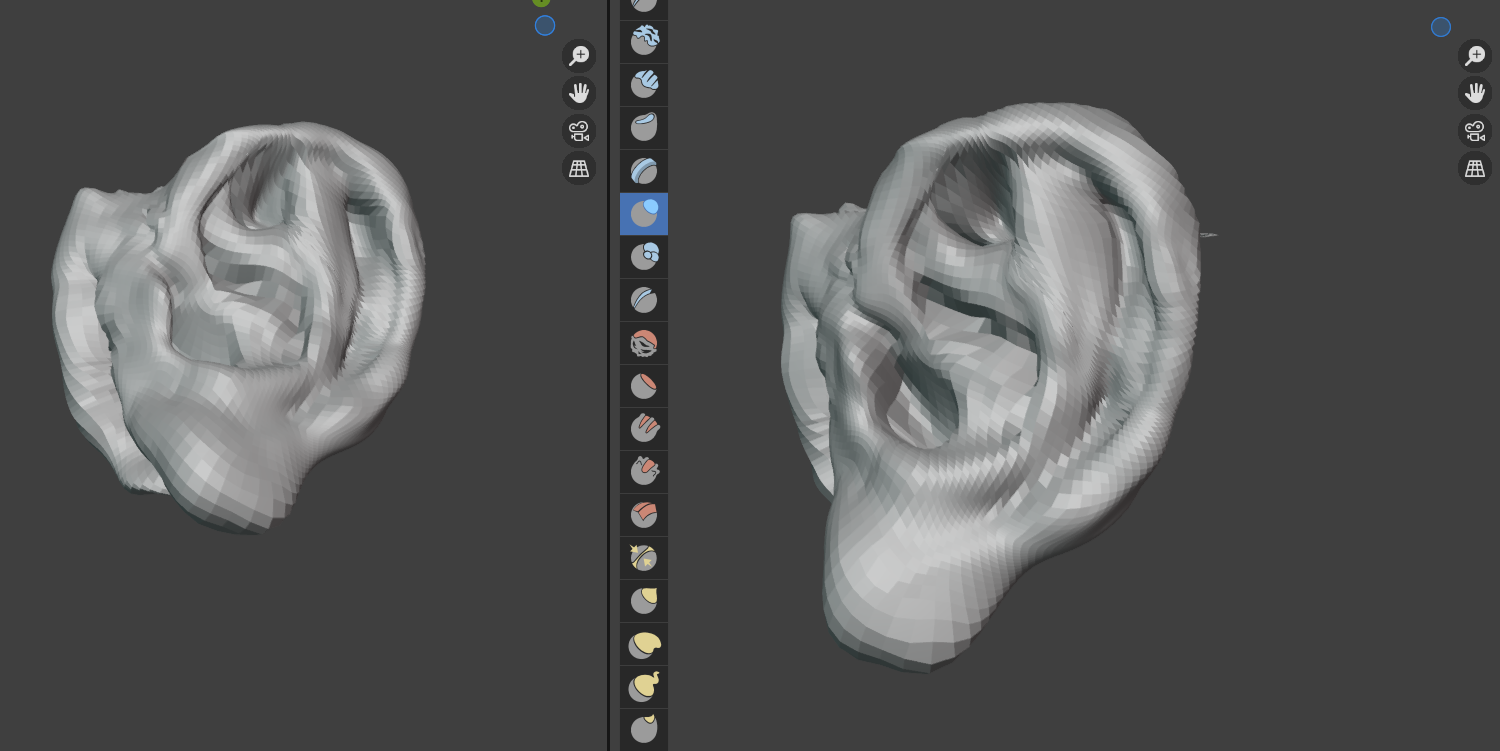Toggle camera view in right viewport
This screenshot has height=751, width=1500.
(x=1475, y=131)
